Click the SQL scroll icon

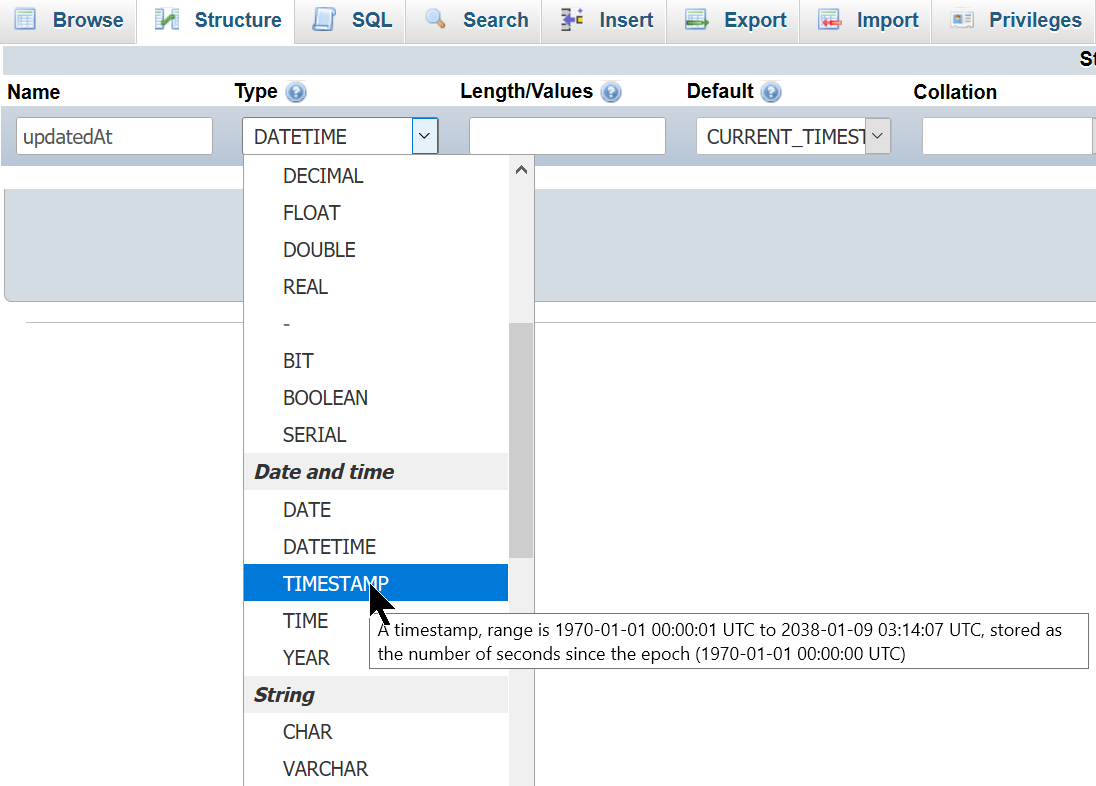click(x=325, y=20)
